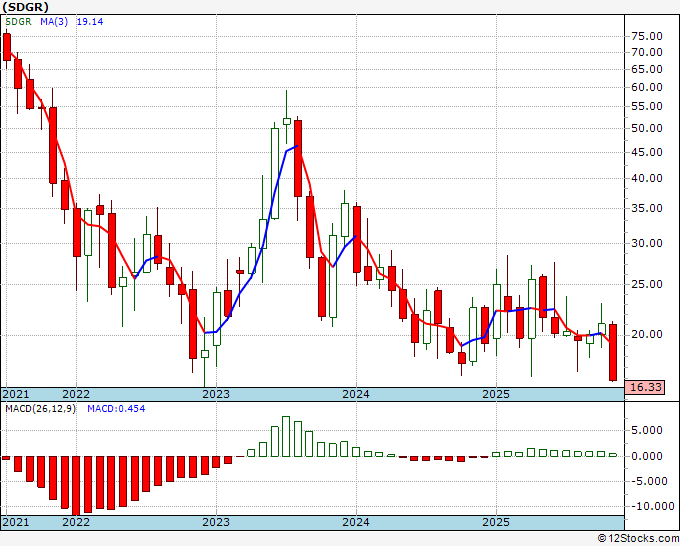Click the 70.00 price axis label

pos(647,52)
